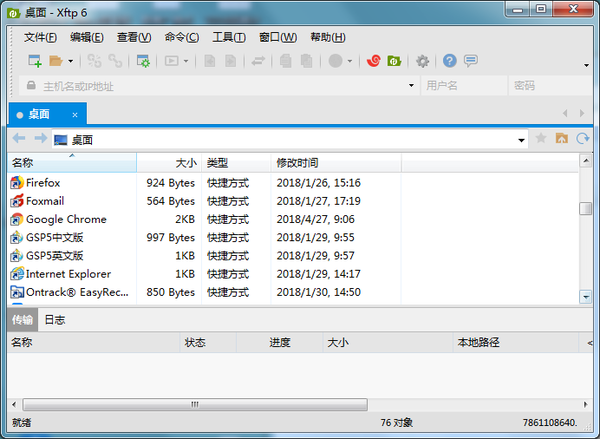Open the 命令(C) menu
Image resolution: width=600 pixels, height=439 pixels.
(182, 38)
